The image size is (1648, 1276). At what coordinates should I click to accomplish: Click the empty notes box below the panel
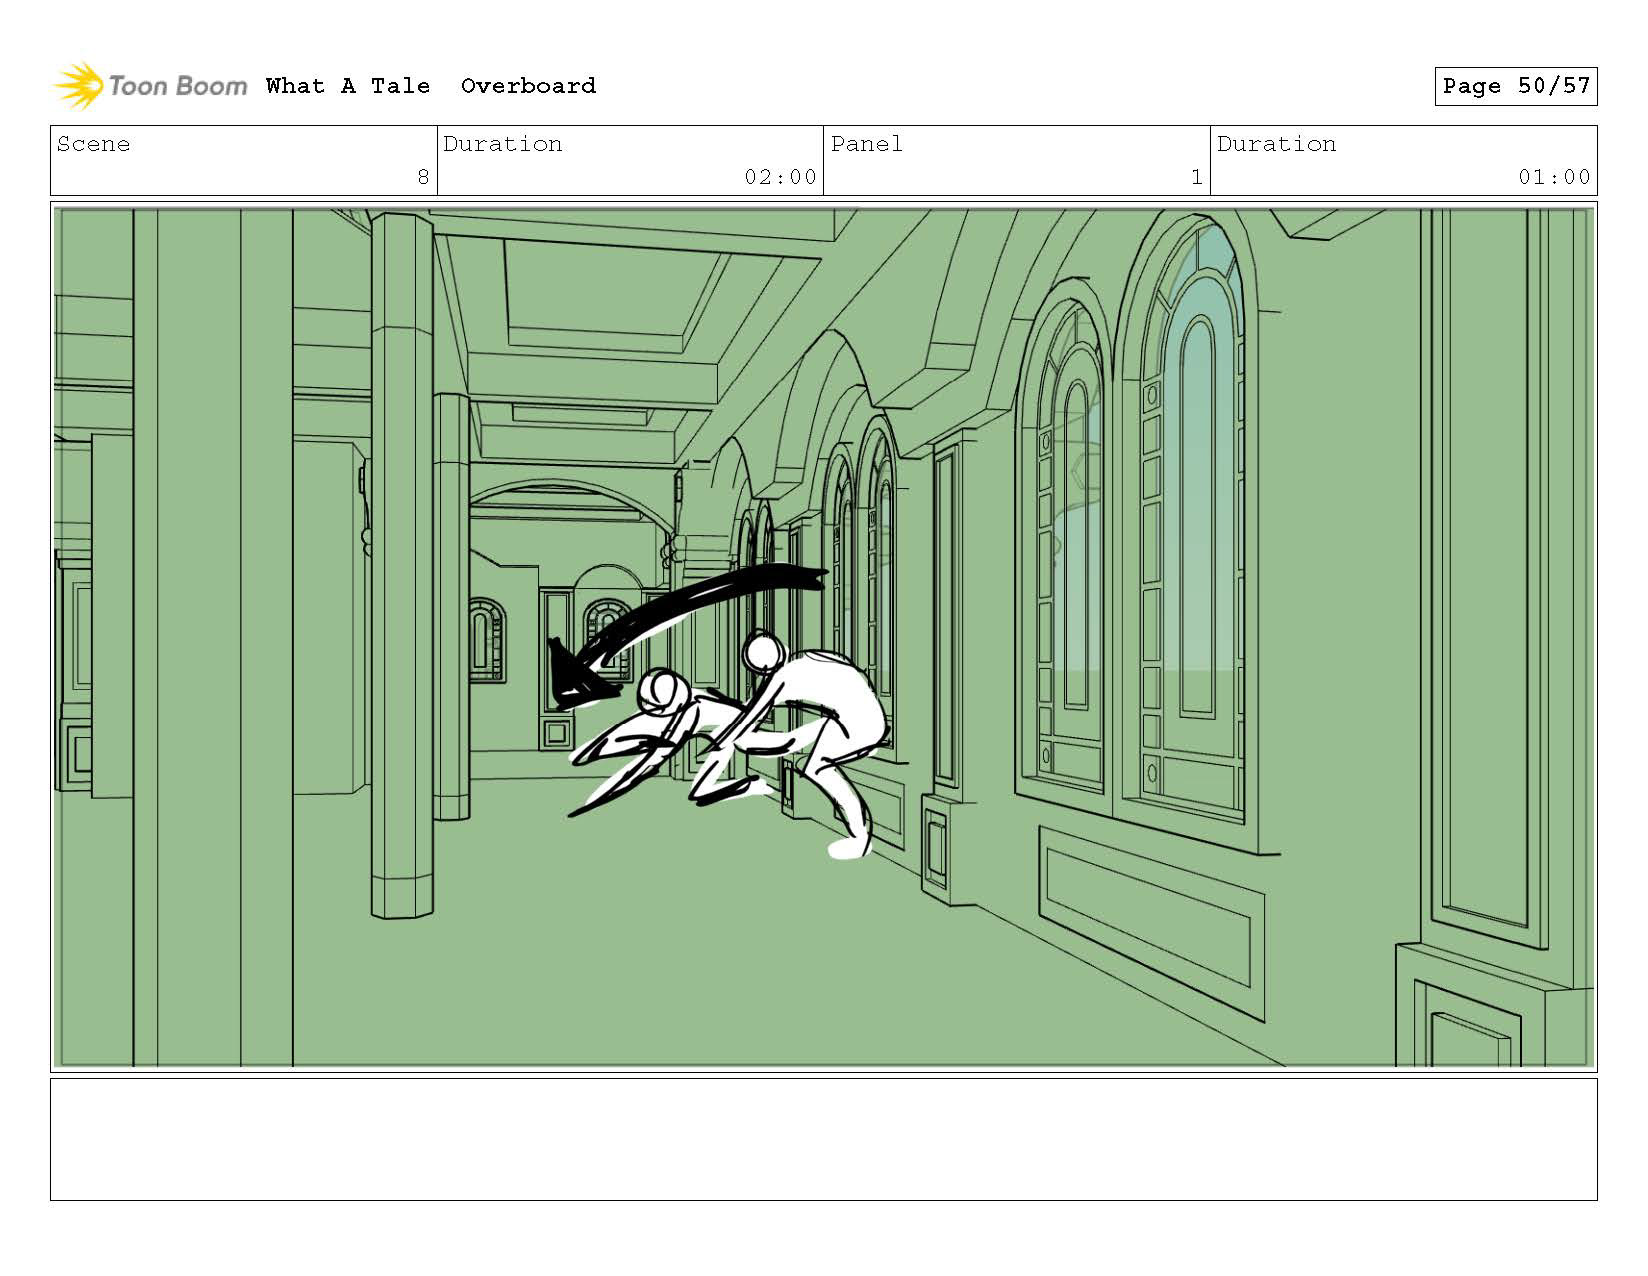coord(823,1139)
